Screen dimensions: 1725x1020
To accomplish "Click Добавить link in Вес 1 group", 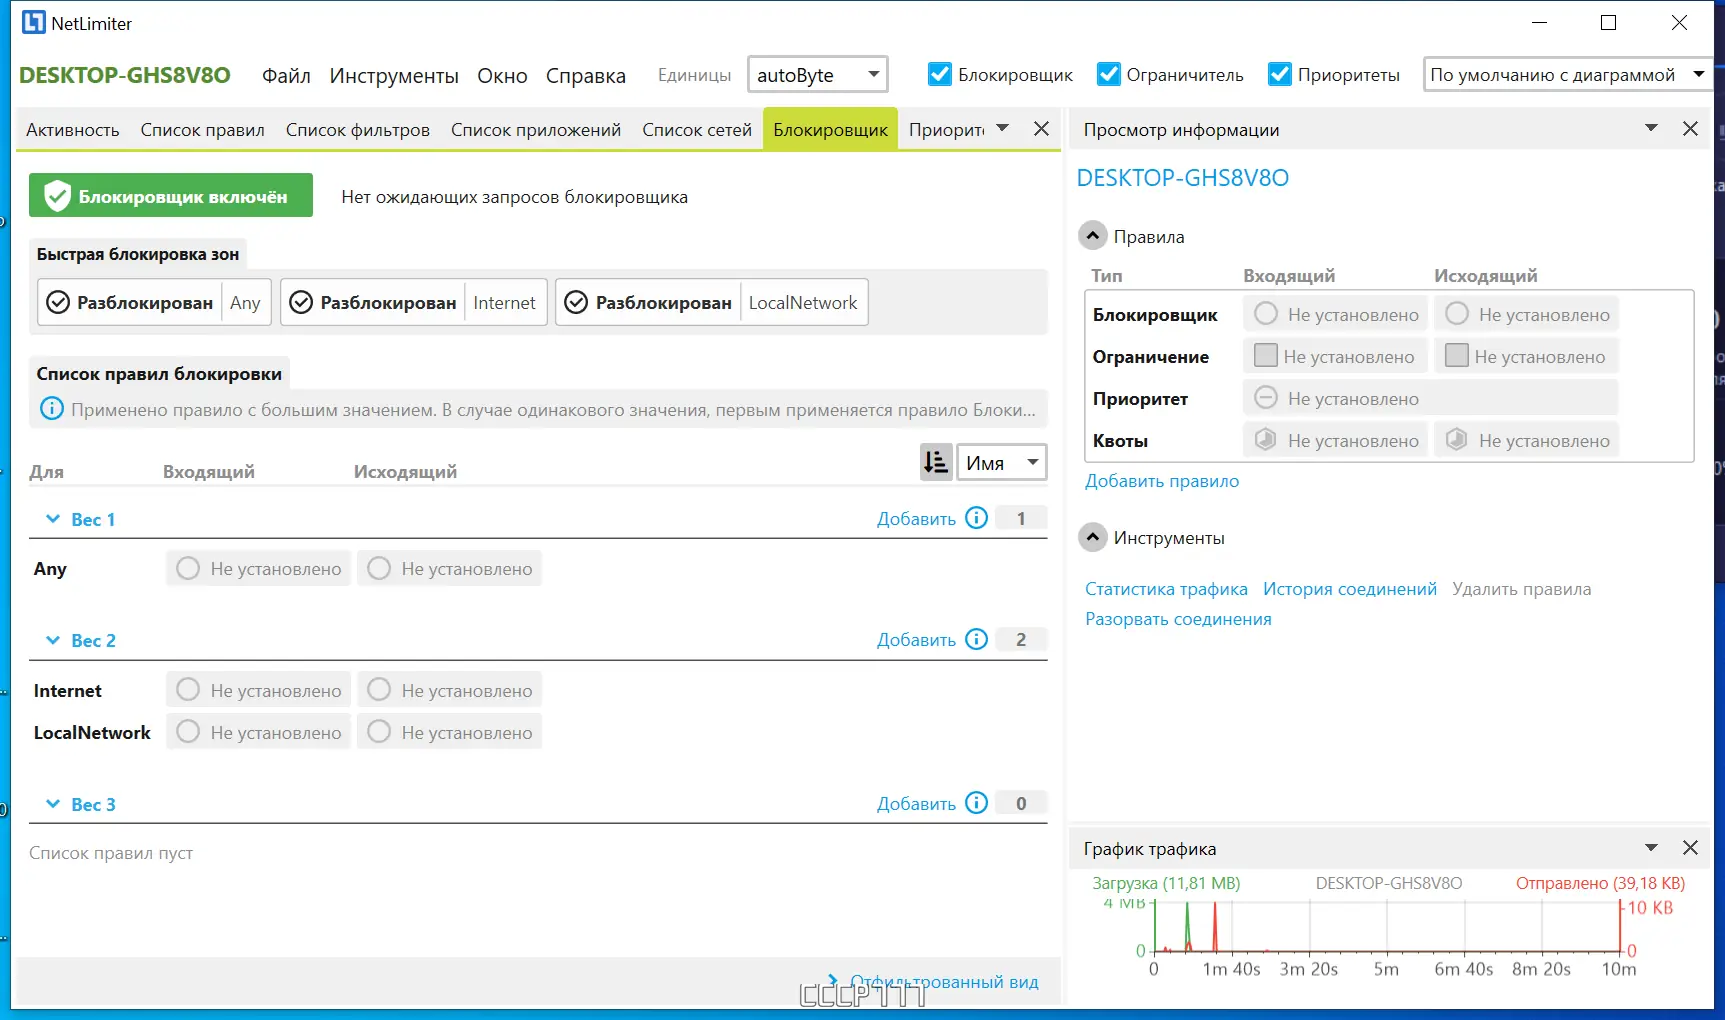I will [x=916, y=519].
